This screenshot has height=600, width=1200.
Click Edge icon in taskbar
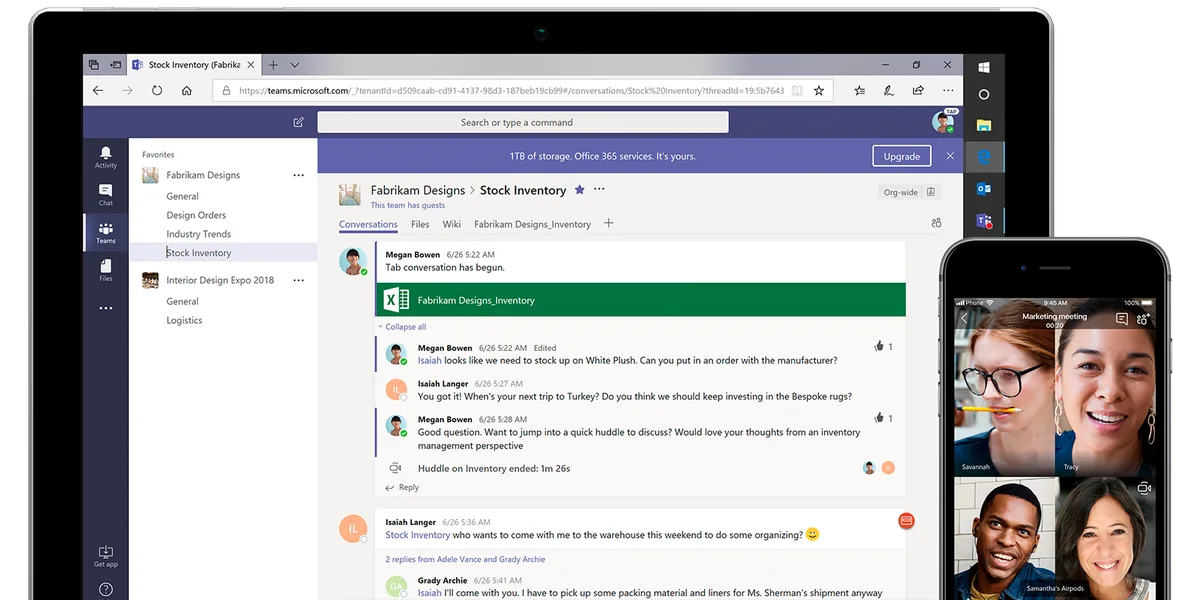pos(984,157)
